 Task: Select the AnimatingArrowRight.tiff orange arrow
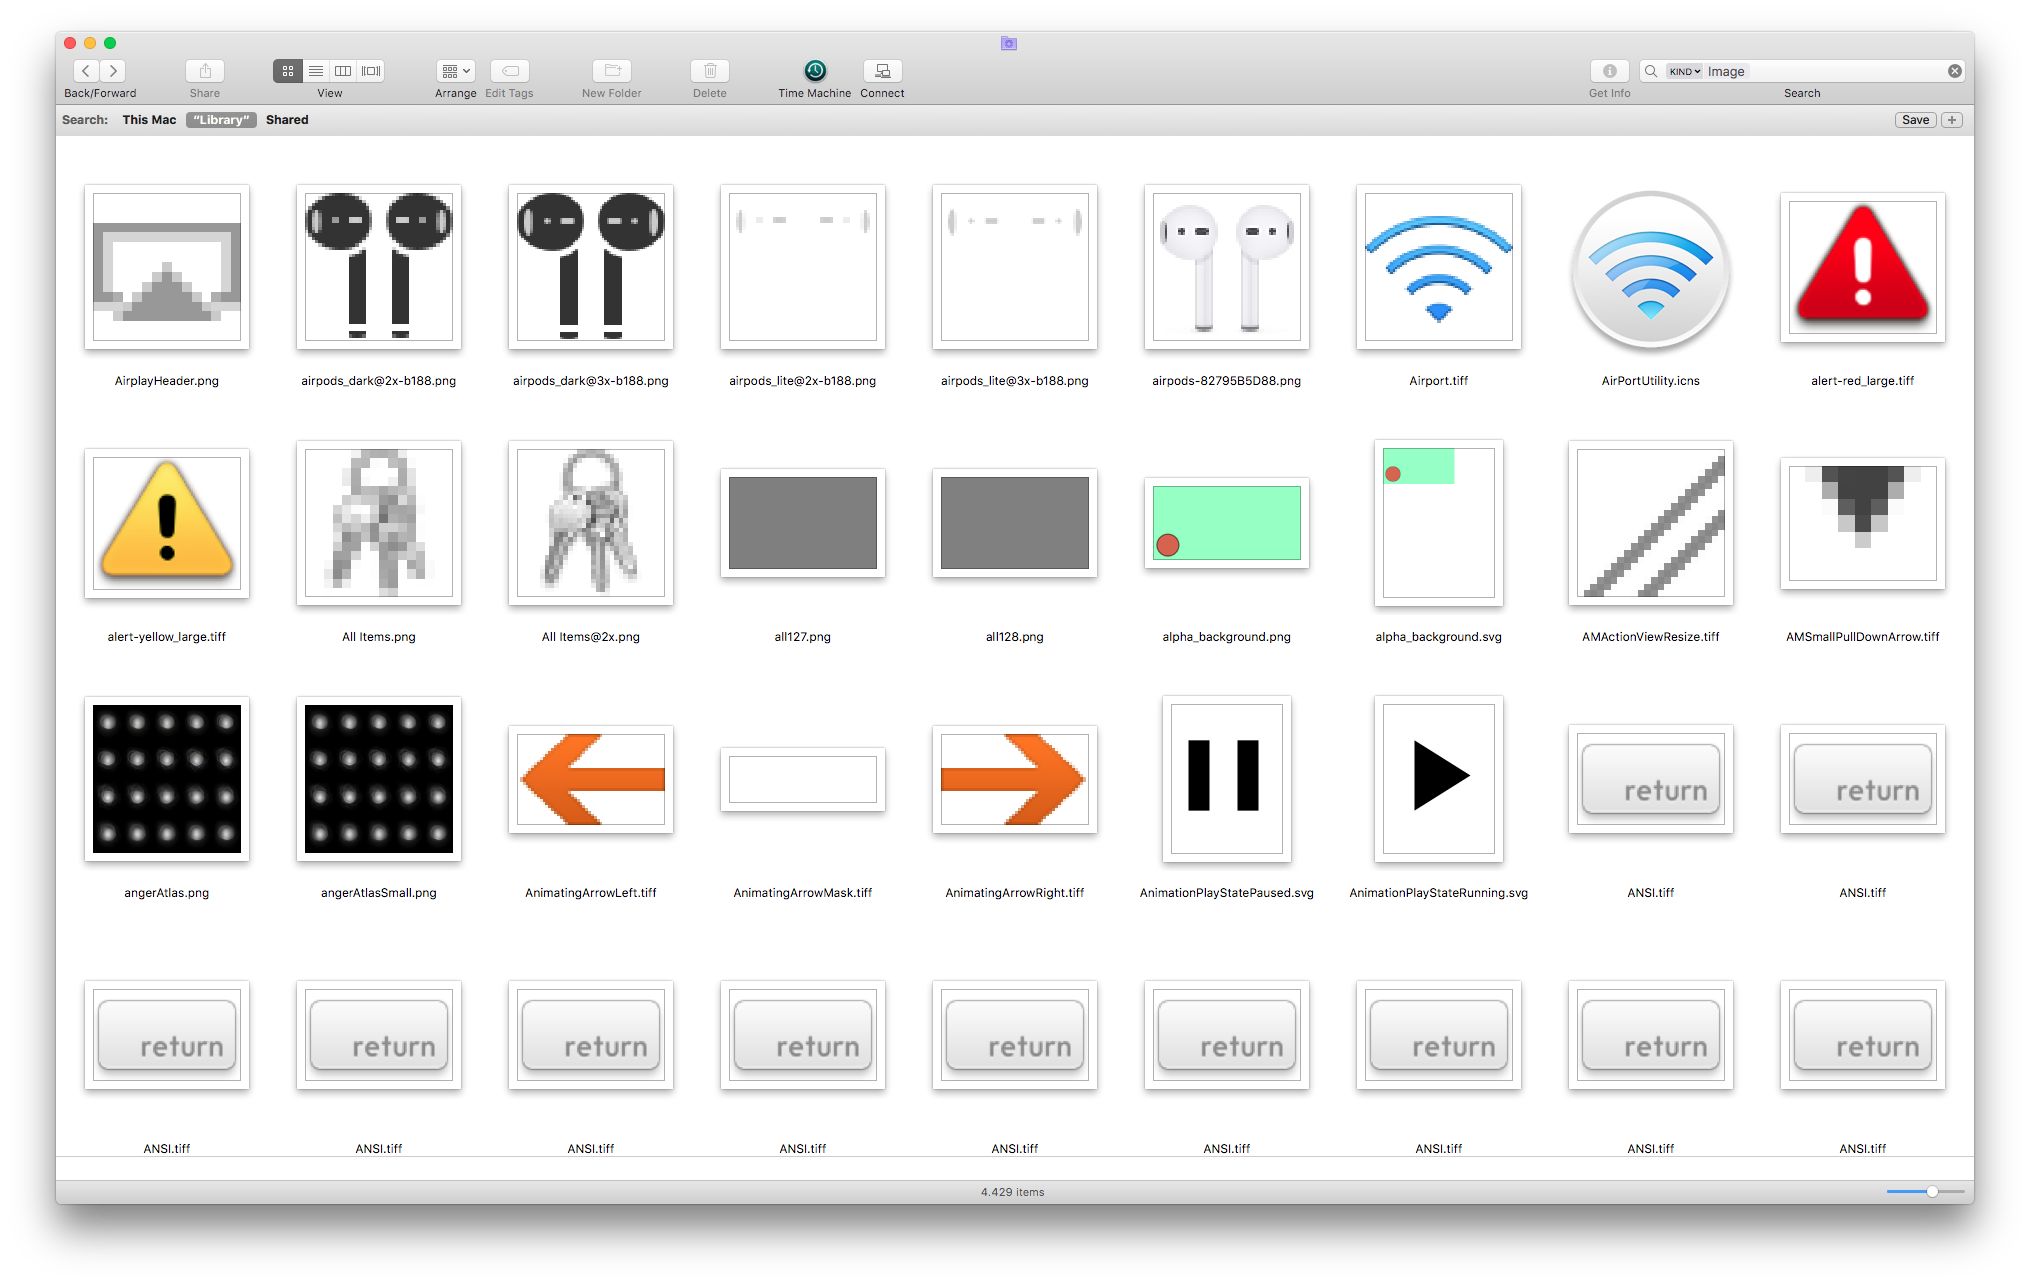click(x=1015, y=779)
